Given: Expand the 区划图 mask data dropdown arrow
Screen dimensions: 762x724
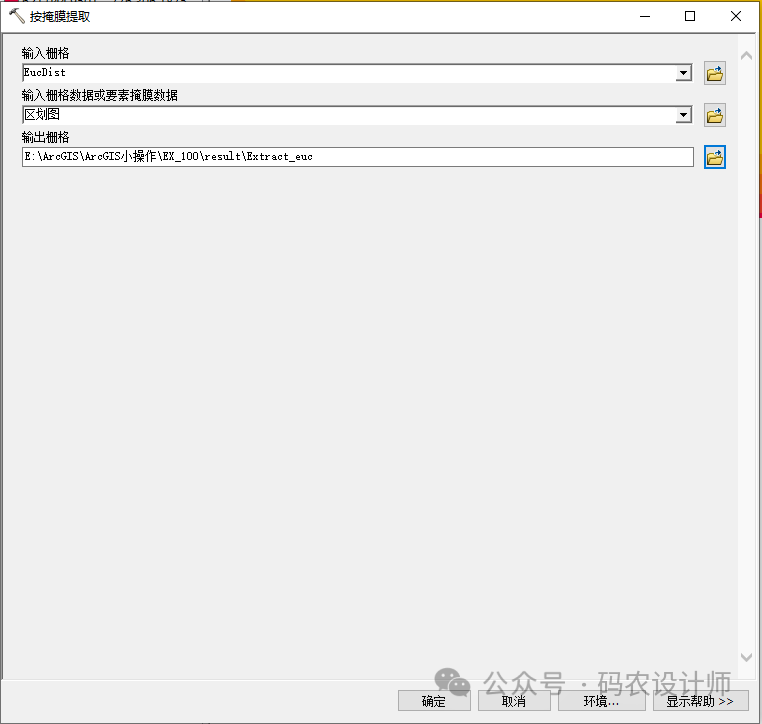Looking at the screenshot, I should [x=684, y=115].
